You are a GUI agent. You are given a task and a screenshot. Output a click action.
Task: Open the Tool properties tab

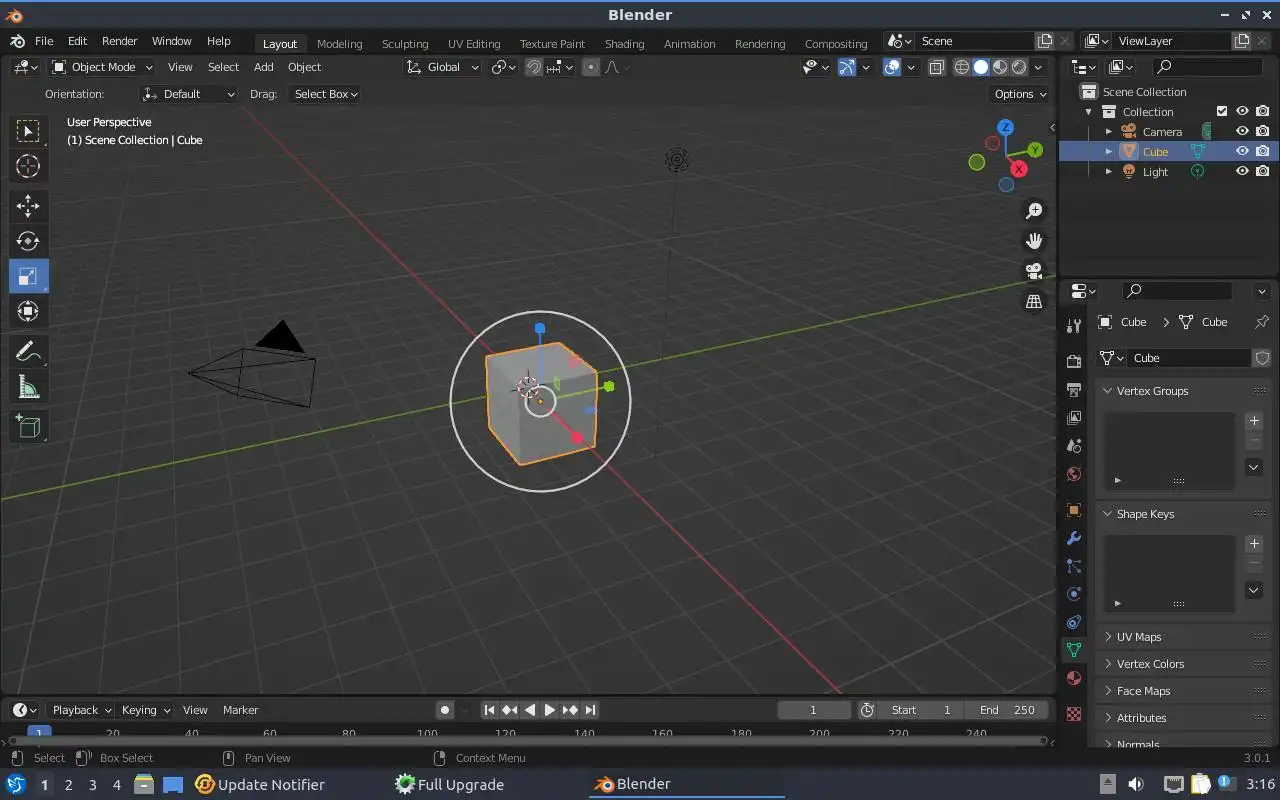[1074, 326]
